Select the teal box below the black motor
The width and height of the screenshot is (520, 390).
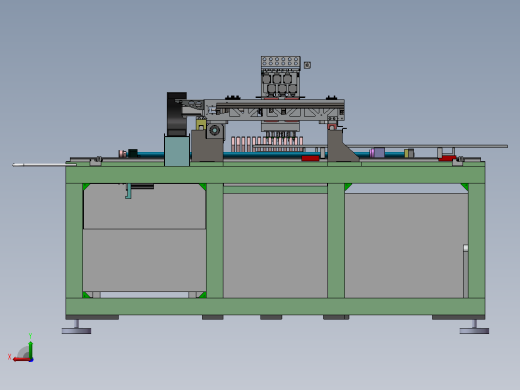(177, 151)
